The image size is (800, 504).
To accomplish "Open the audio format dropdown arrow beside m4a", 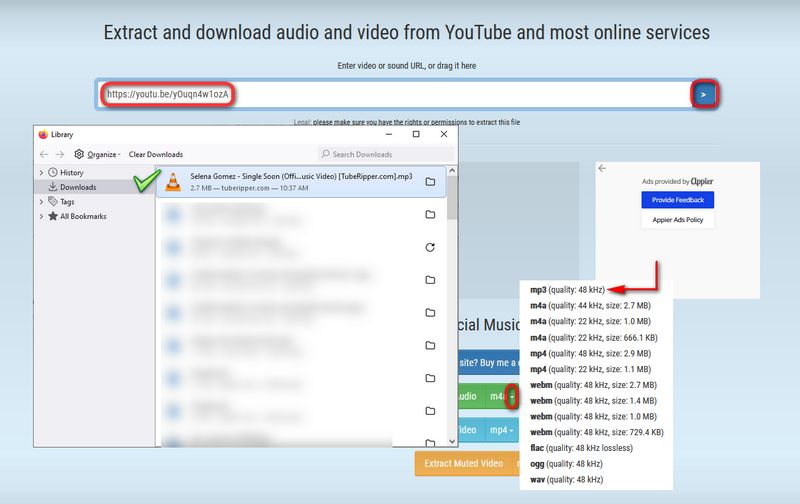I will pyautogui.click(x=512, y=396).
